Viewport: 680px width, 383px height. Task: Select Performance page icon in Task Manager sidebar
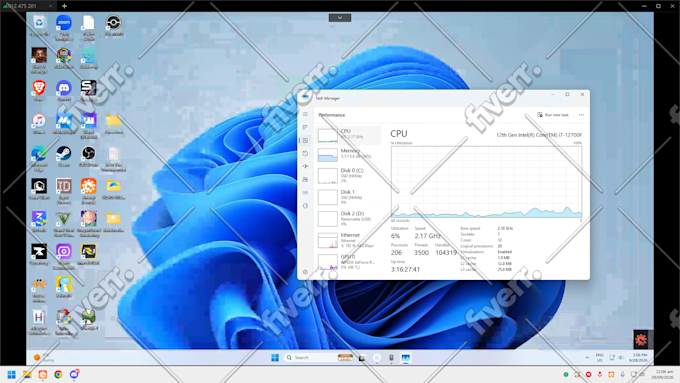pos(305,141)
